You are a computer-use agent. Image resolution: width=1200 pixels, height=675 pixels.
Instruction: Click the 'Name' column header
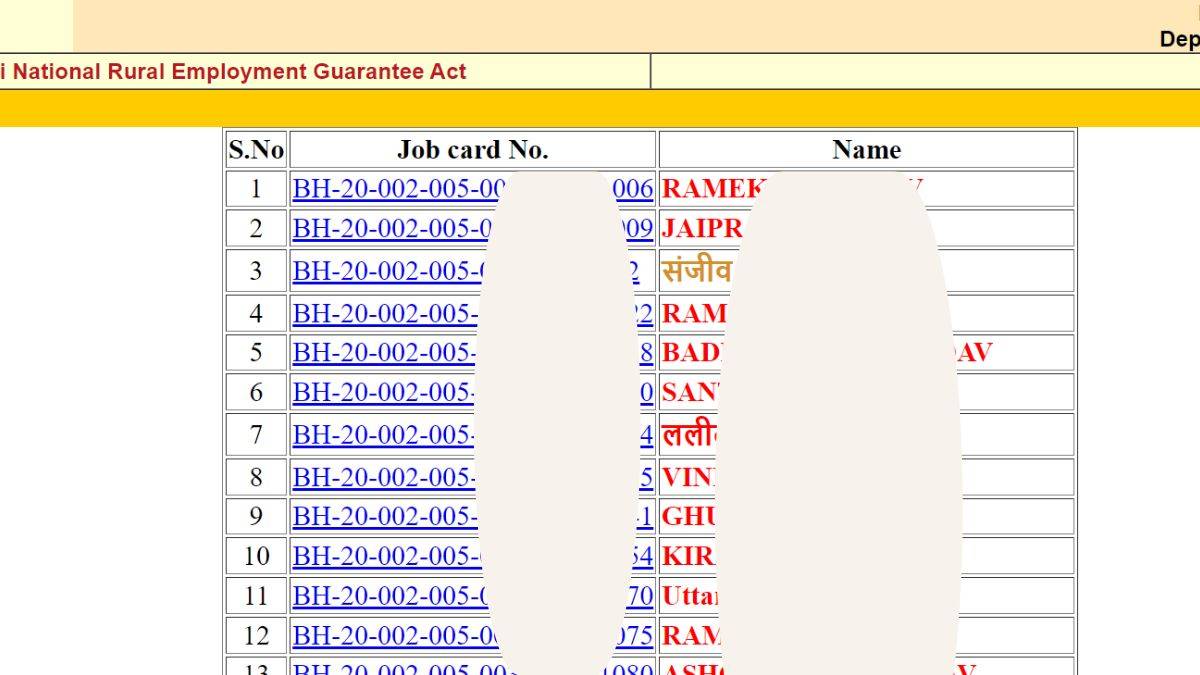point(866,150)
